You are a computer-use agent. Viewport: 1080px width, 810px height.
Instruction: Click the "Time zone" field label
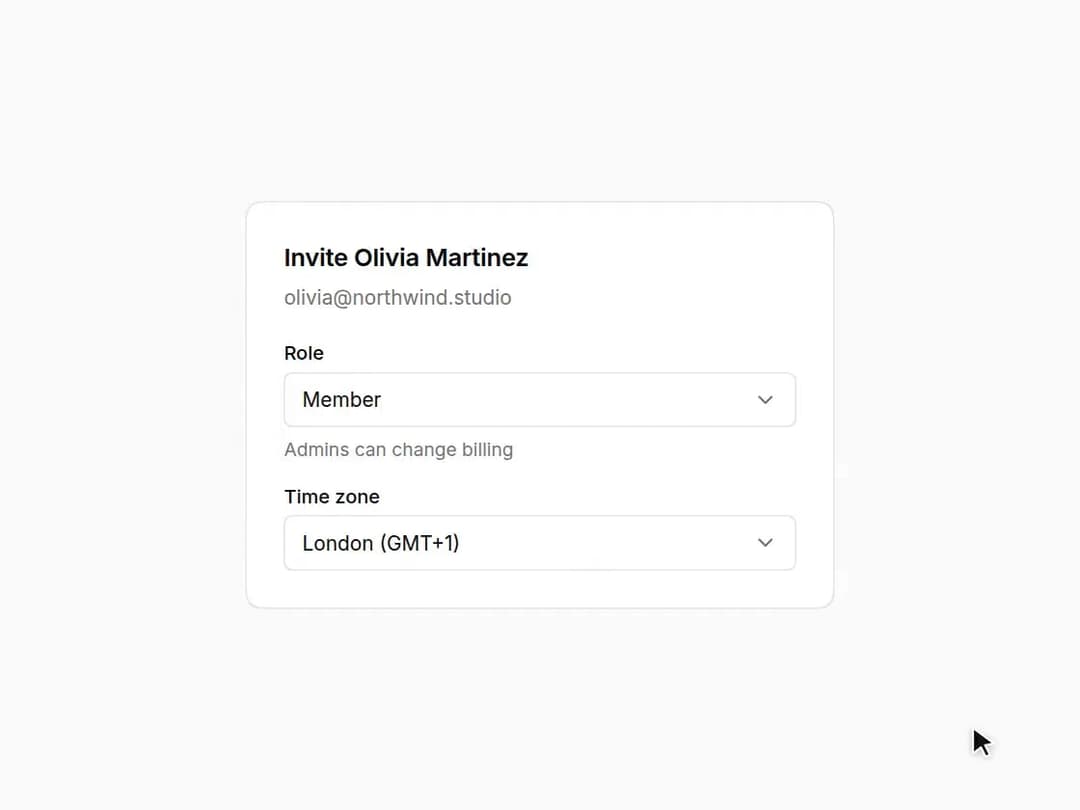(332, 497)
